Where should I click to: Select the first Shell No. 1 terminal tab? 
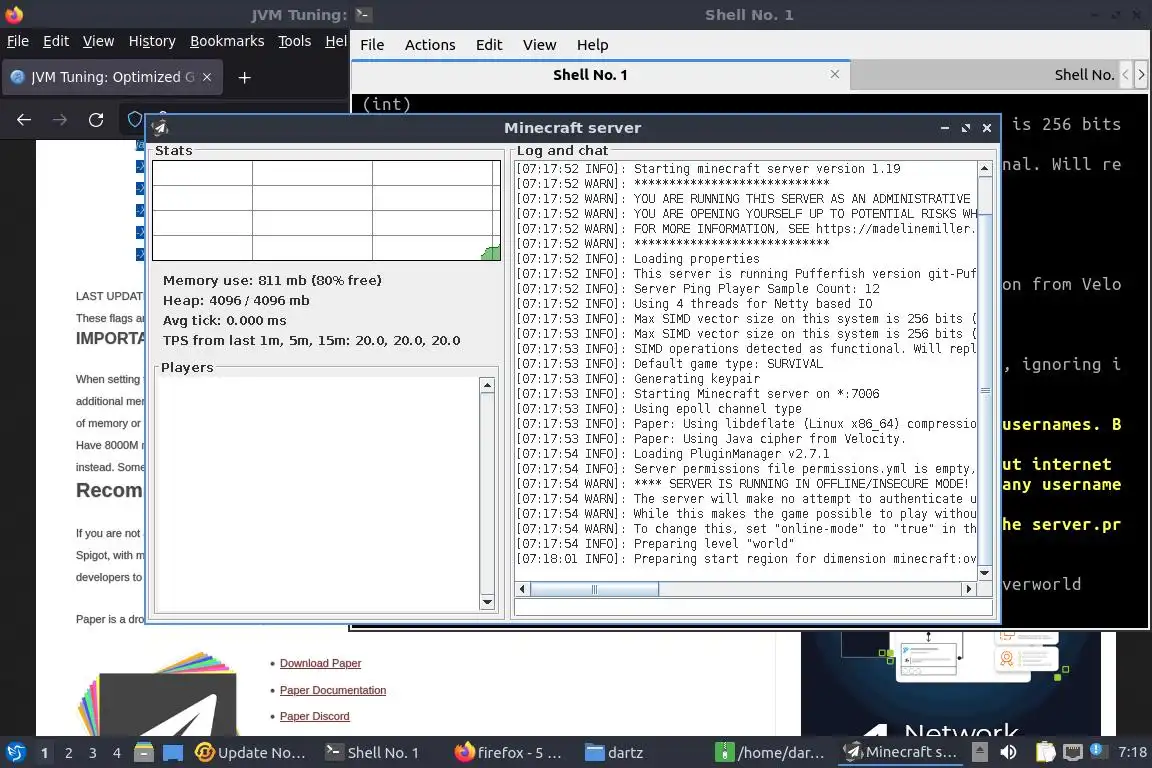590,75
